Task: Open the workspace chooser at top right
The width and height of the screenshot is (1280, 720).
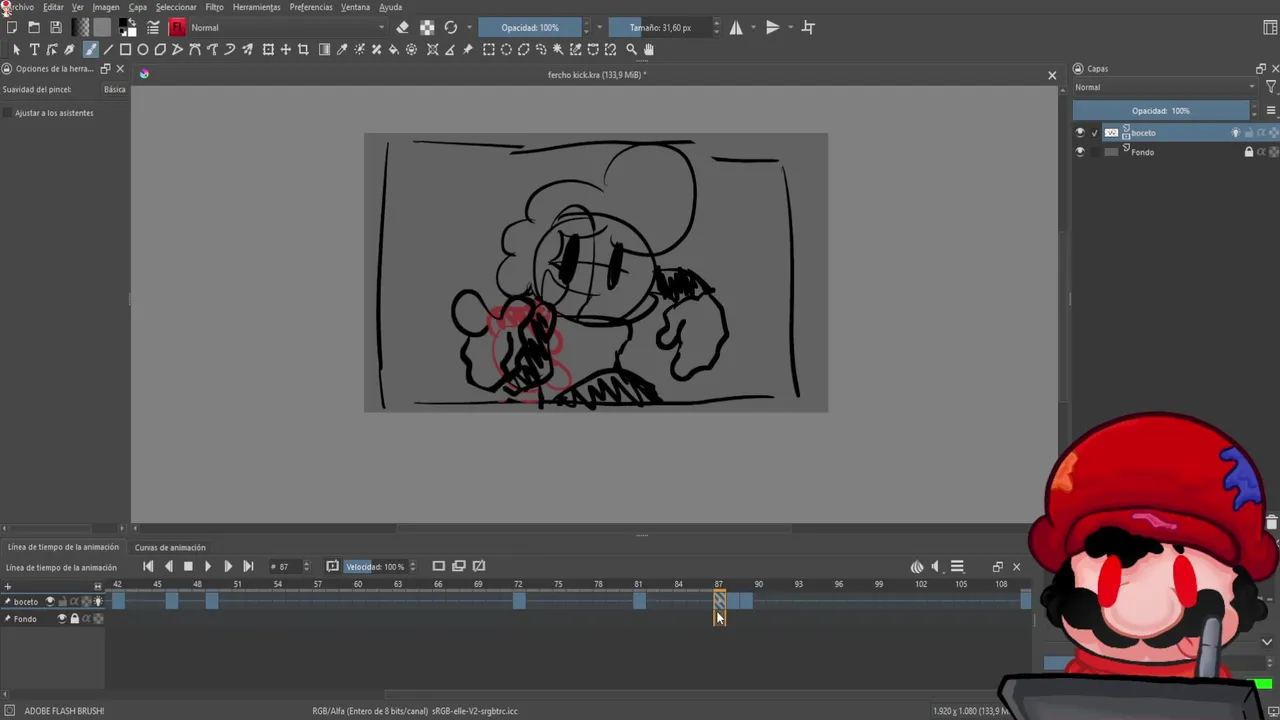Action: pos(1270,27)
